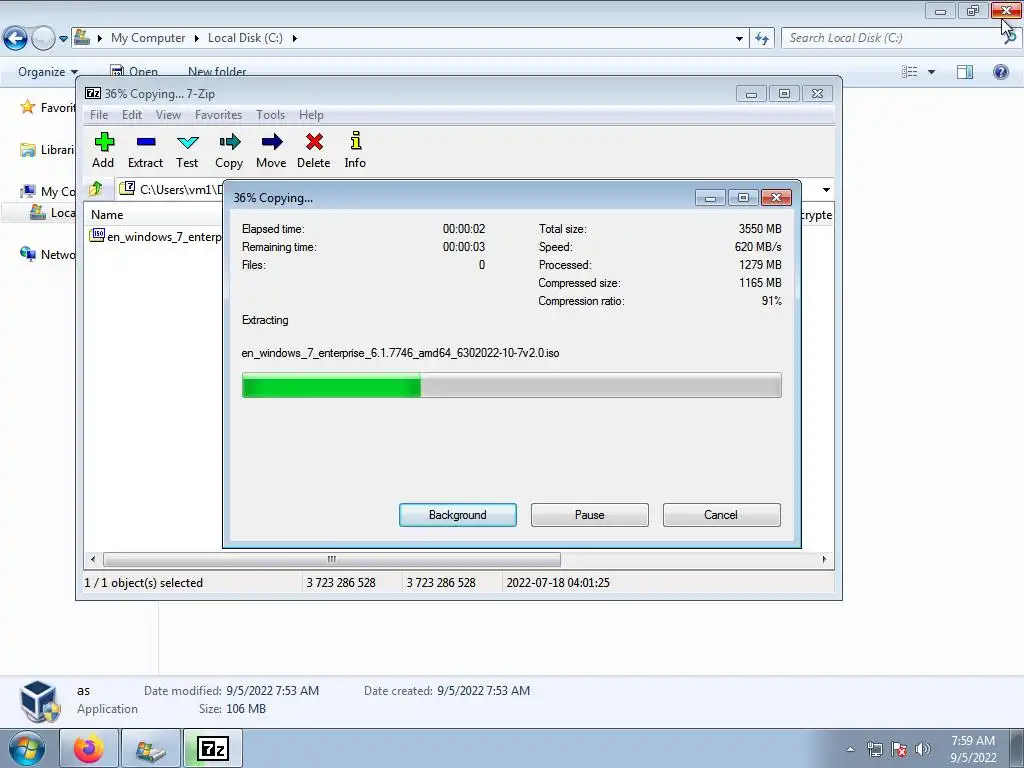Open the 7-Zip File menu
This screenshot has height=768, width=1024.
(x=99, y=115)
